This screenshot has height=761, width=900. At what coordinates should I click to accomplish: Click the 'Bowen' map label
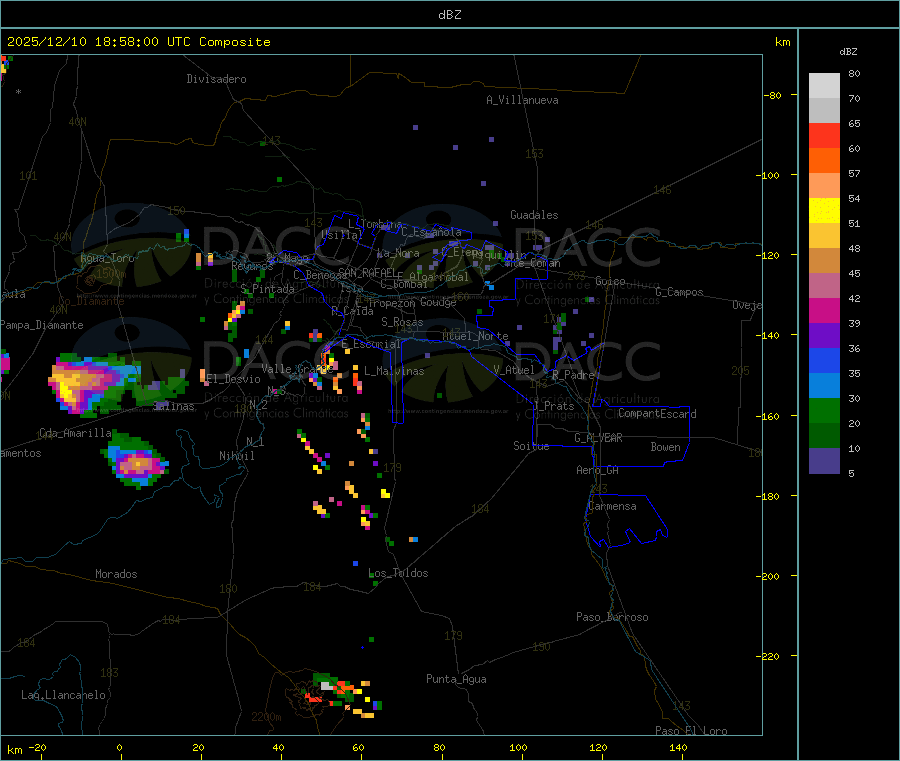666,446
